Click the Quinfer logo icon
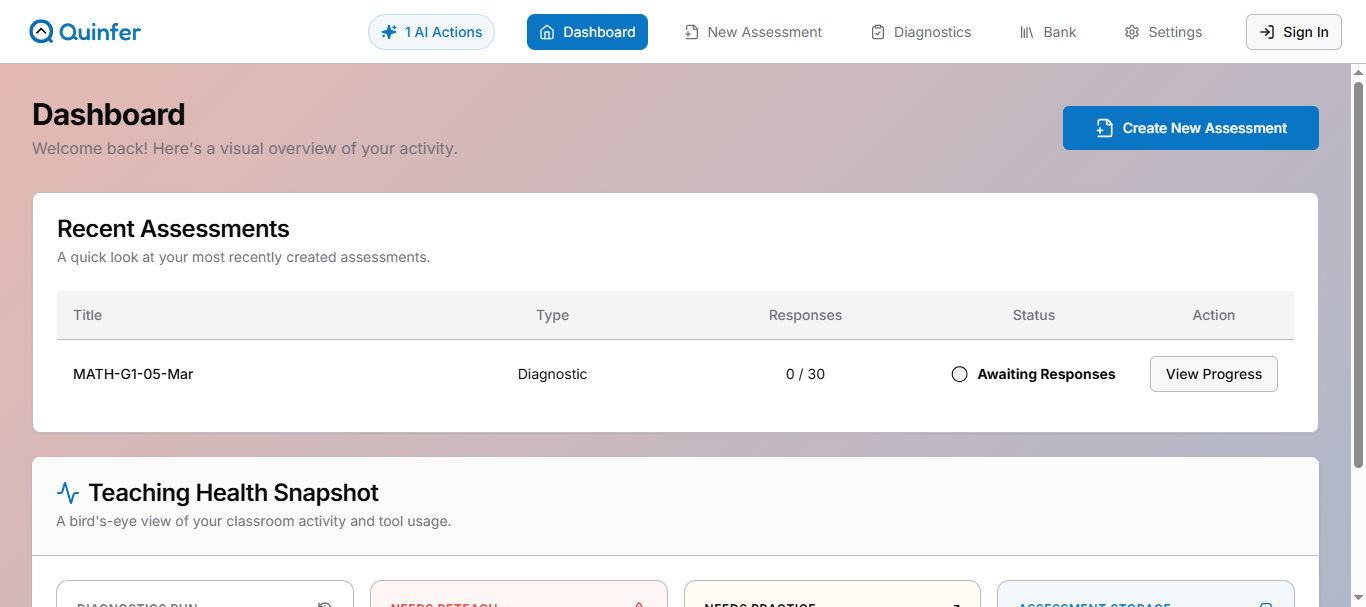The height and width of the screenshot is (607, 1366). (x=41, y=32)
